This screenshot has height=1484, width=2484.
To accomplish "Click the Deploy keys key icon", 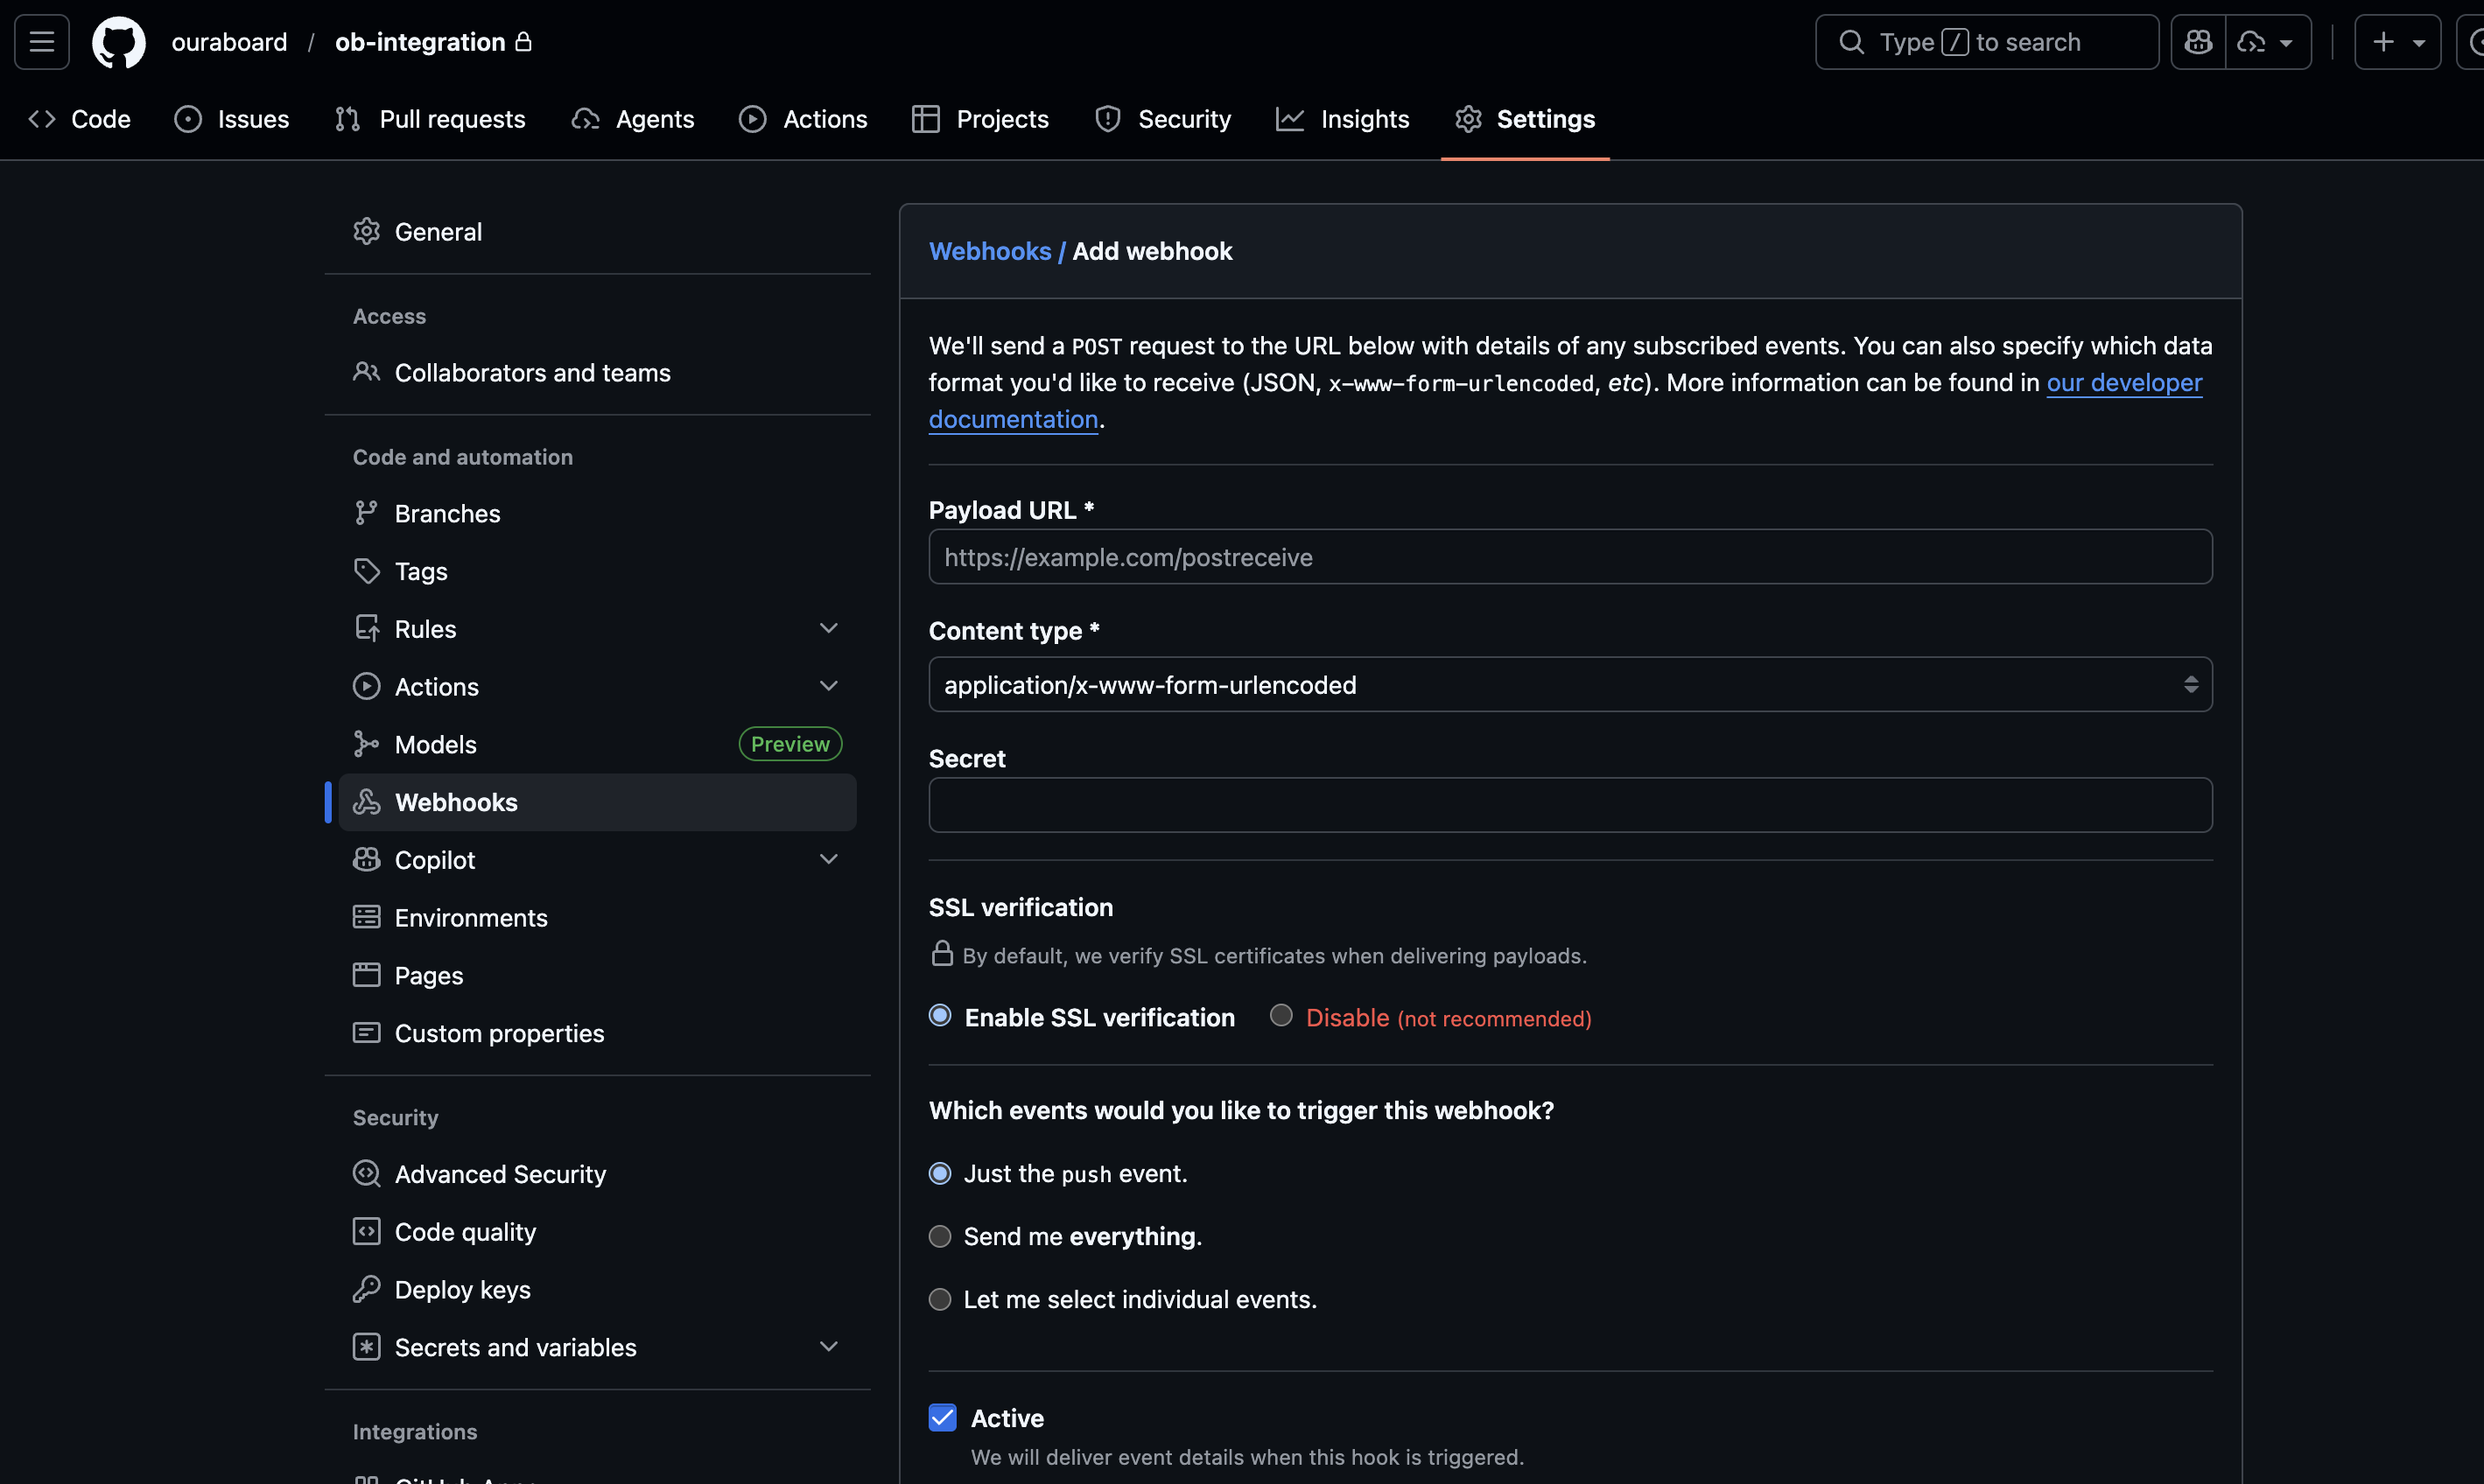I will [x=367, y=1289].
